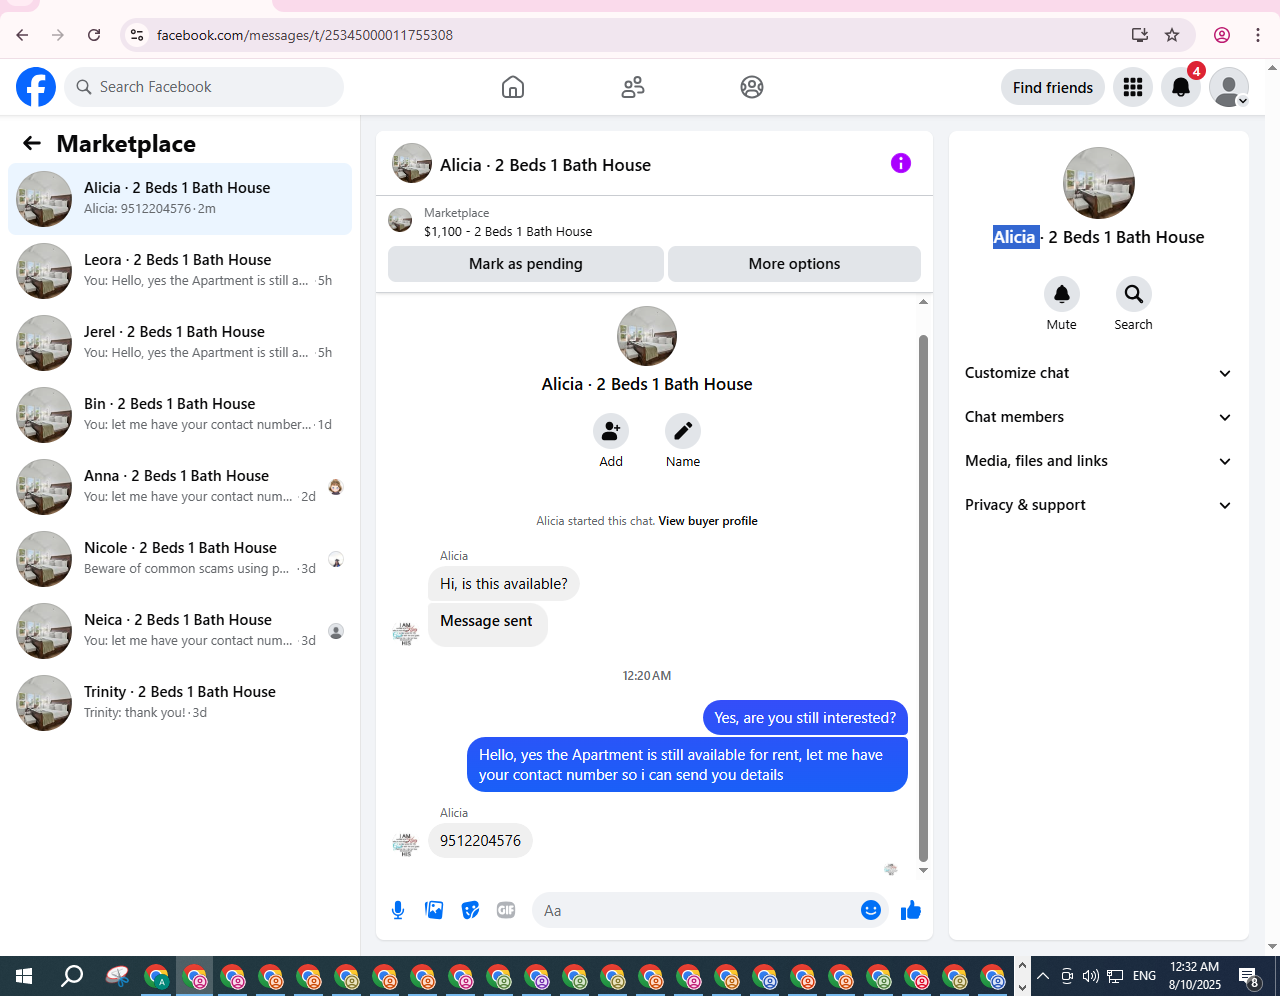Click the back arrow next to Marketplace
Viewport: 1280px width, 996px height.
tap(32, 143)
